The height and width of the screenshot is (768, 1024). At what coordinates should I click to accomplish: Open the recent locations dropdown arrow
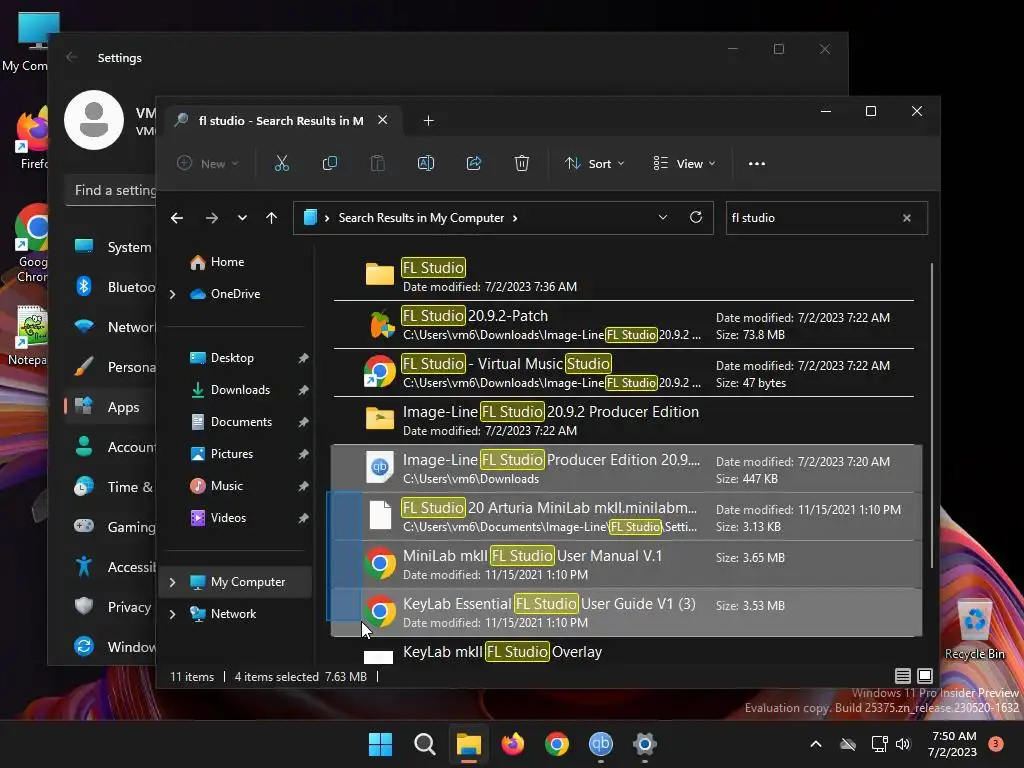click(242, 218)
